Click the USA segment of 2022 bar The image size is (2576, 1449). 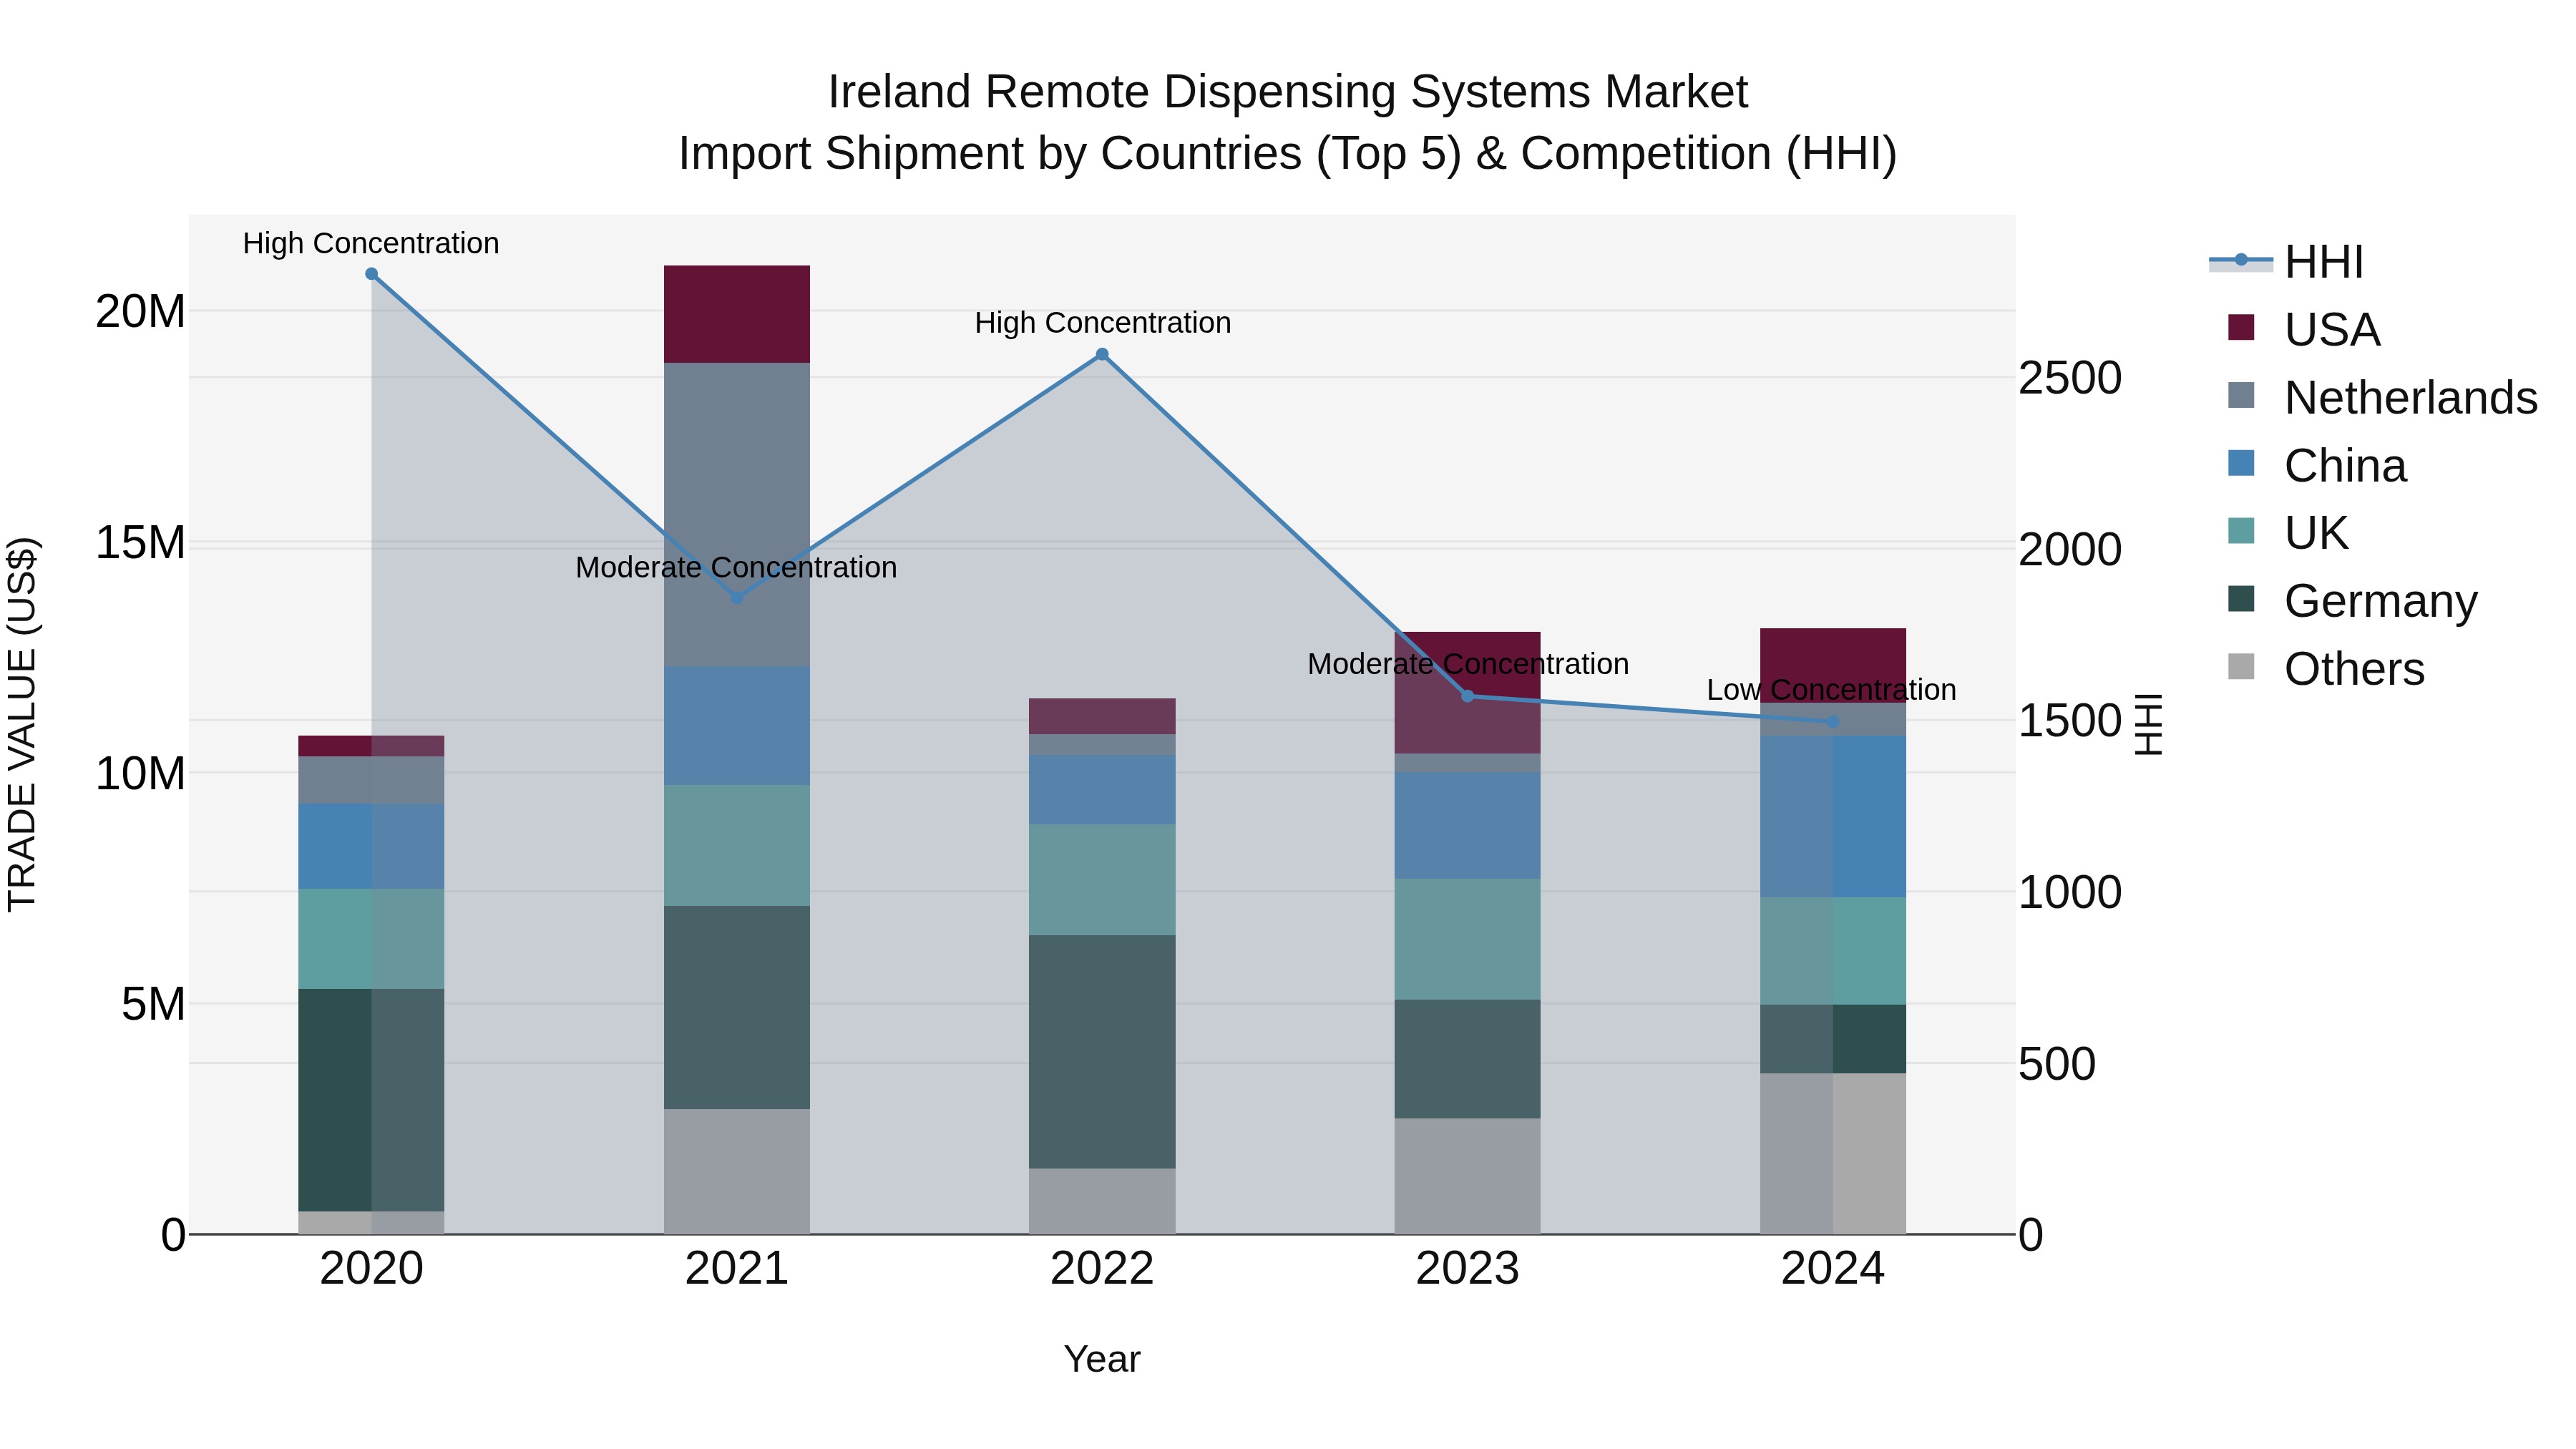pos(1102,717)
